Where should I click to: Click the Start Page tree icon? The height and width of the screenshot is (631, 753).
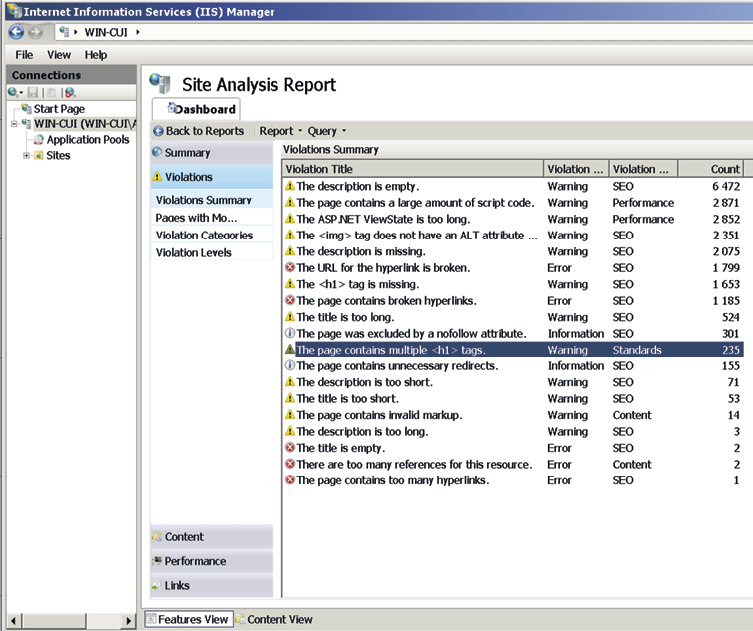(x=26, y=109)
